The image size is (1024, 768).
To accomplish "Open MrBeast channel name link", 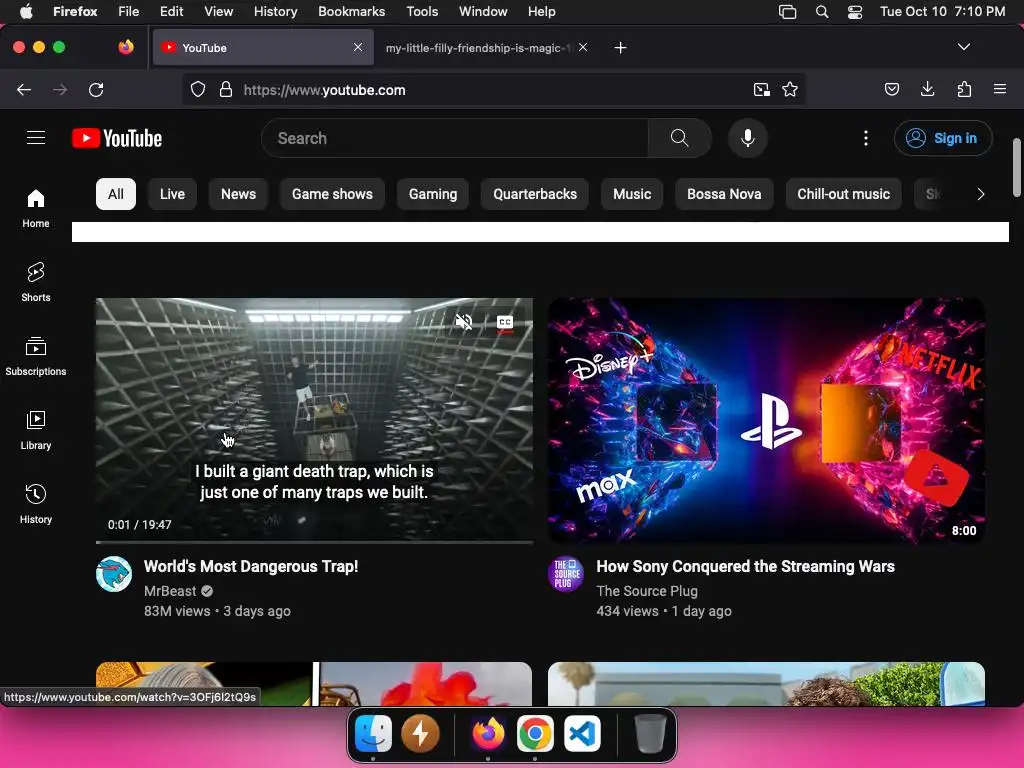I will tap(170, 591).
